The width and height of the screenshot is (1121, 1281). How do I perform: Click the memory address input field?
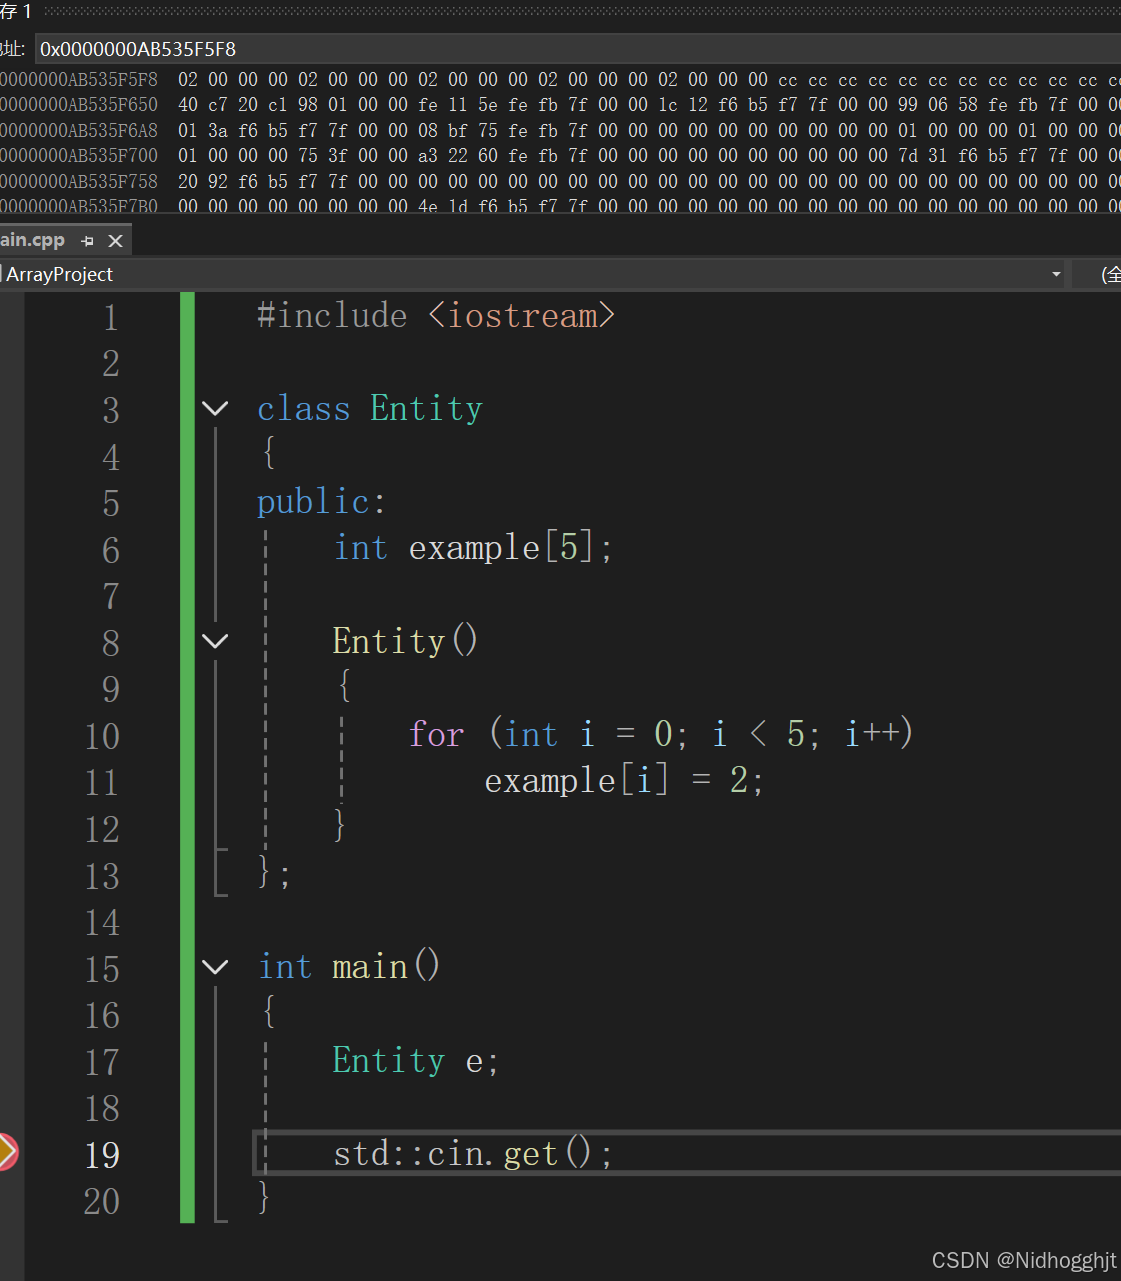[578, 49]
